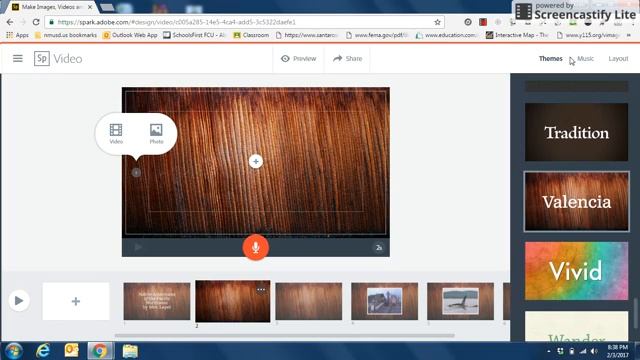Click the themes panel vertical scrollbar

tap(636, 313)
